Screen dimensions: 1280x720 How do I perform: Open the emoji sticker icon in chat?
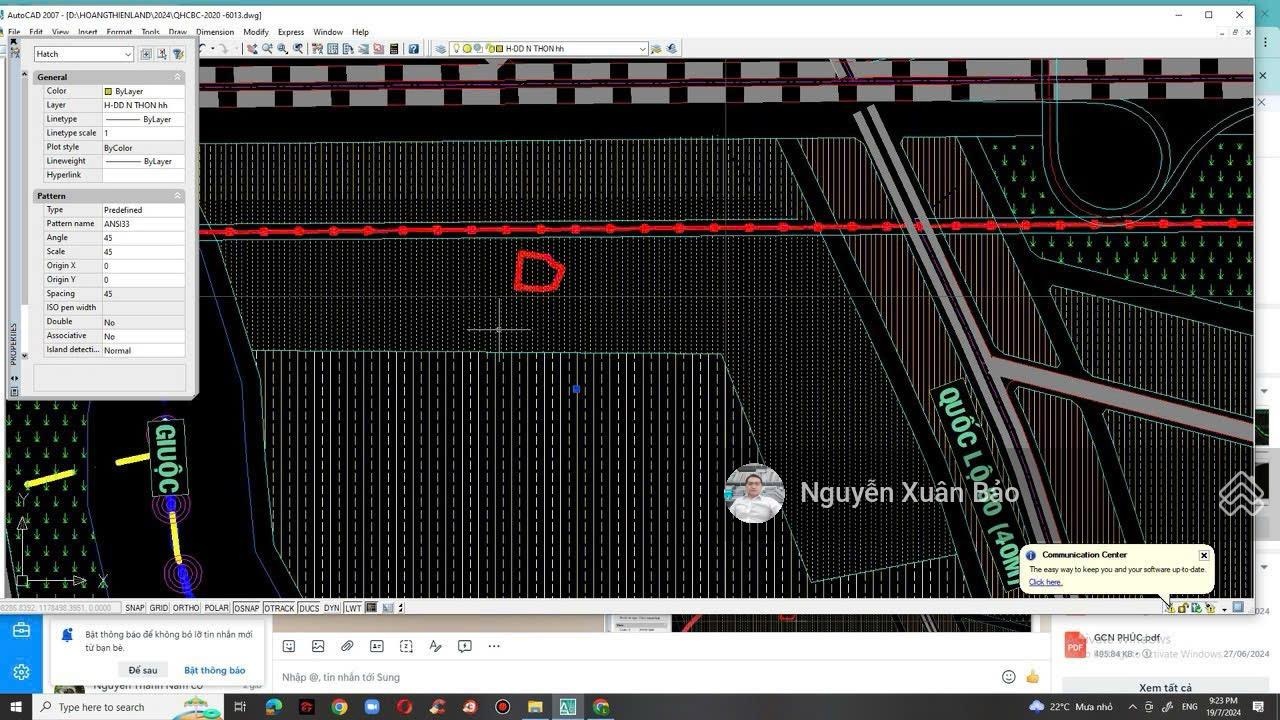coord(289,646)
